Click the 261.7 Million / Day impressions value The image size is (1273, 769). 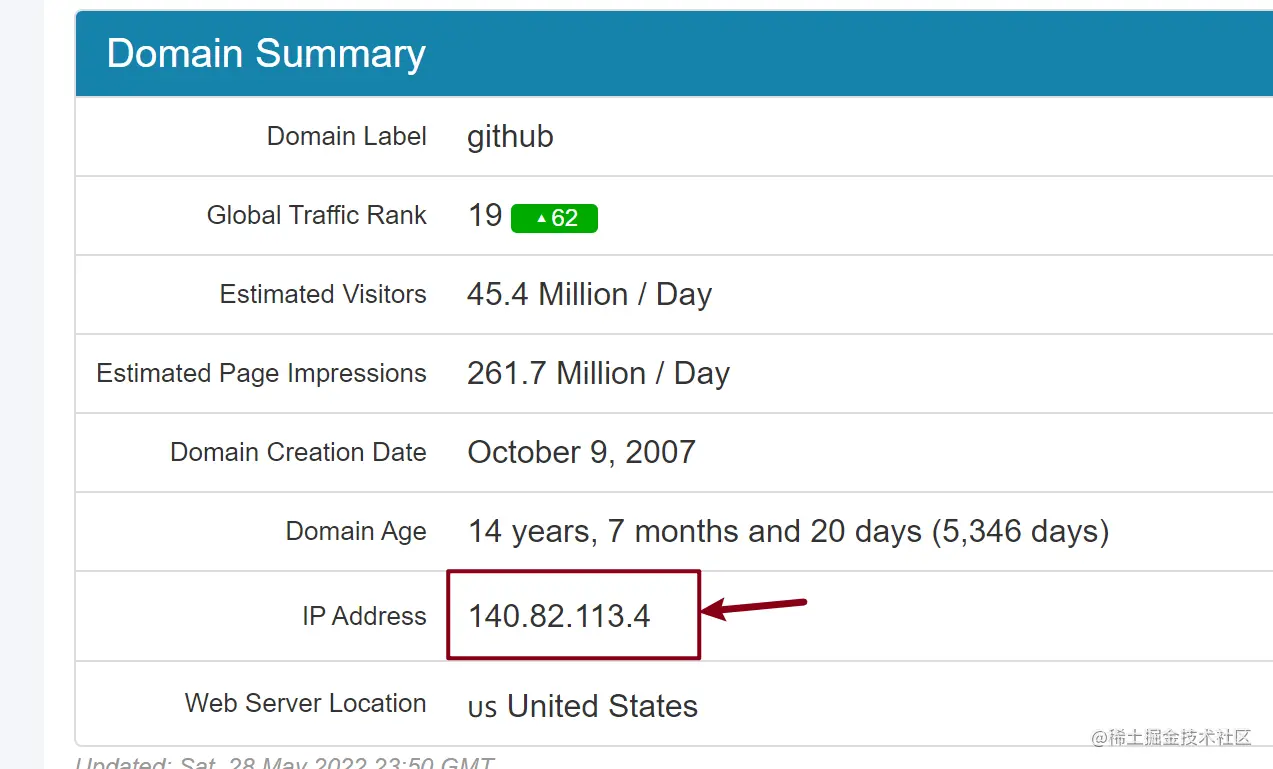(598, 373)
